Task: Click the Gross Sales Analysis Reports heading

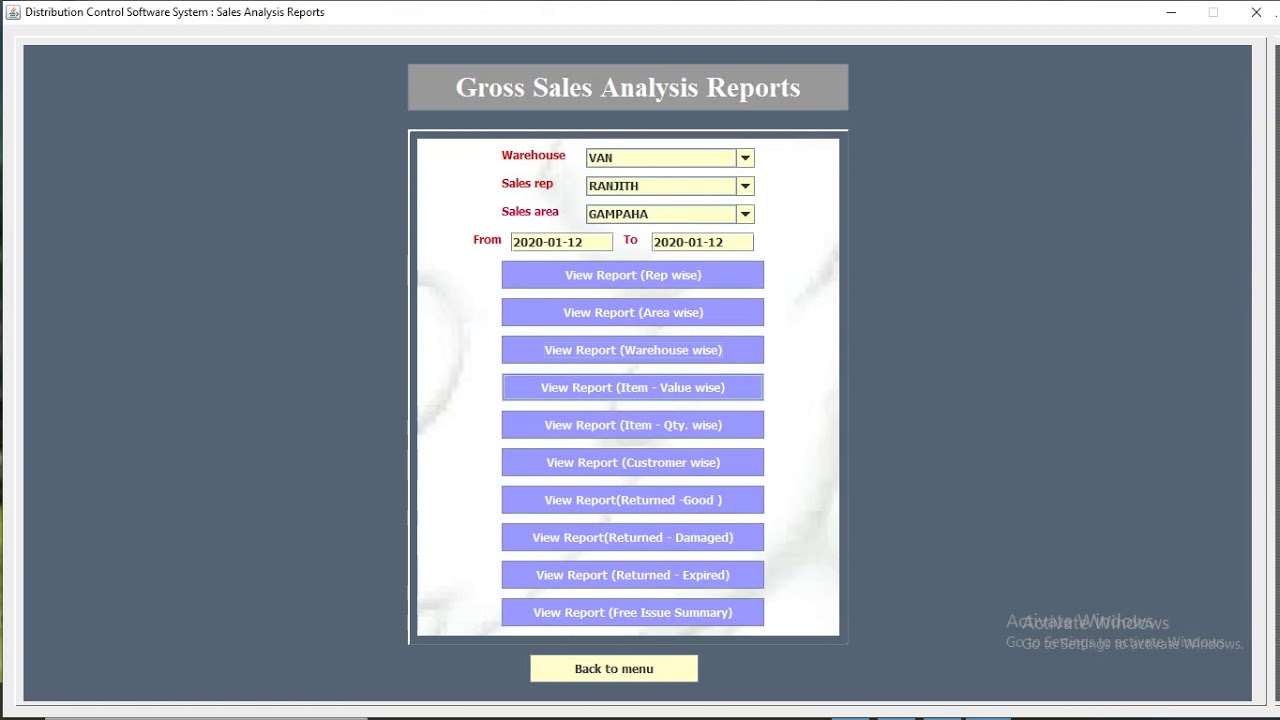Action: tap(628, 87)
